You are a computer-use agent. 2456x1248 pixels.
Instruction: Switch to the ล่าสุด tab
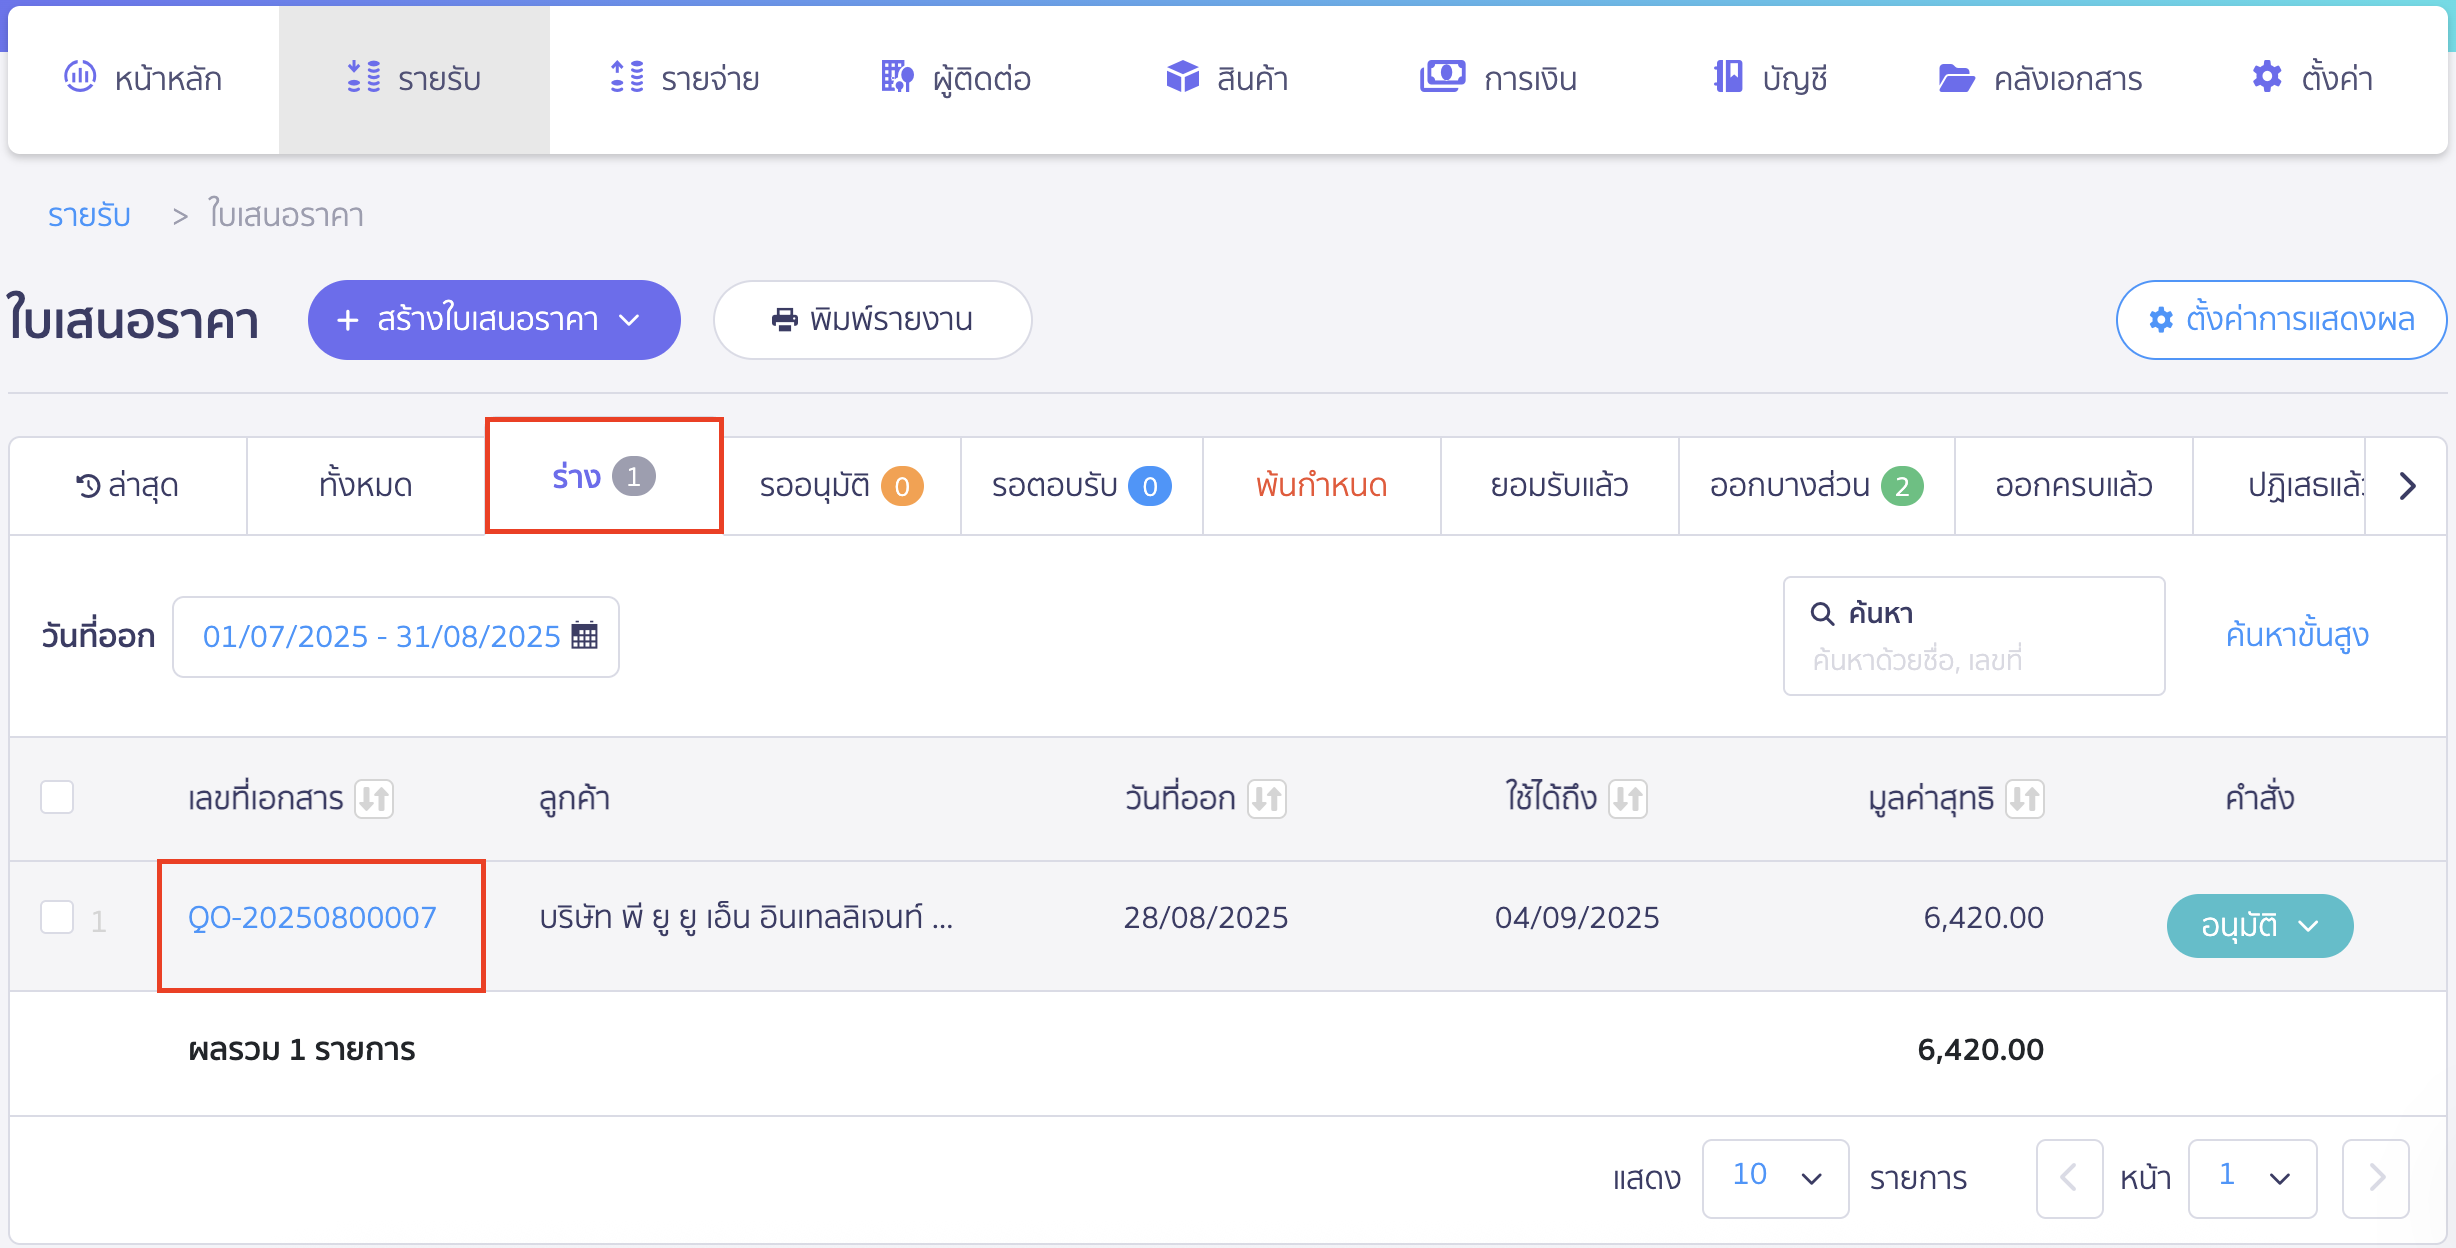pos(128,486)
